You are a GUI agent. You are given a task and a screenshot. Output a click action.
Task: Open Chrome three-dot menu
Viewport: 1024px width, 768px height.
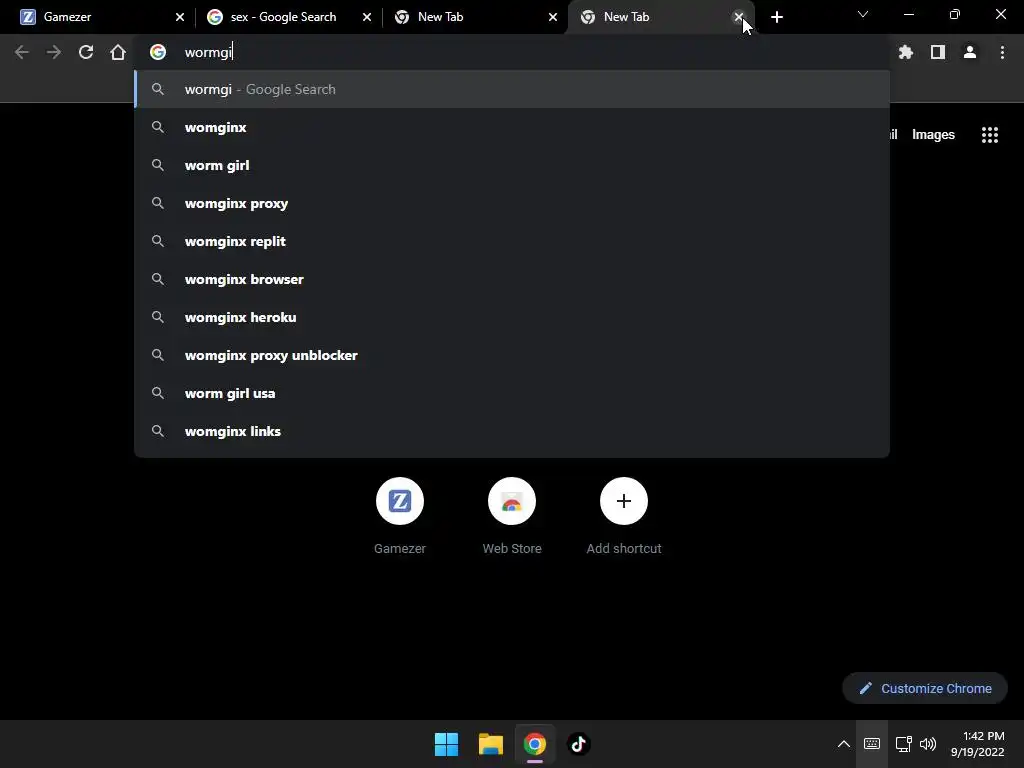(1002, 52)
